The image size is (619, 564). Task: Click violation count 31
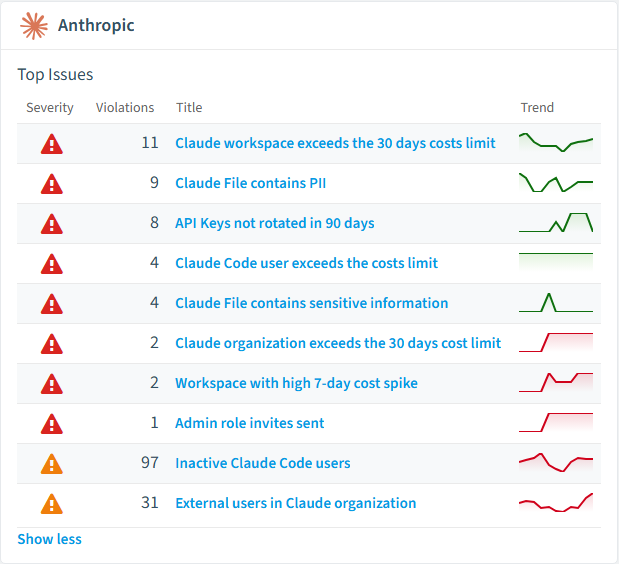coord(150,503)
